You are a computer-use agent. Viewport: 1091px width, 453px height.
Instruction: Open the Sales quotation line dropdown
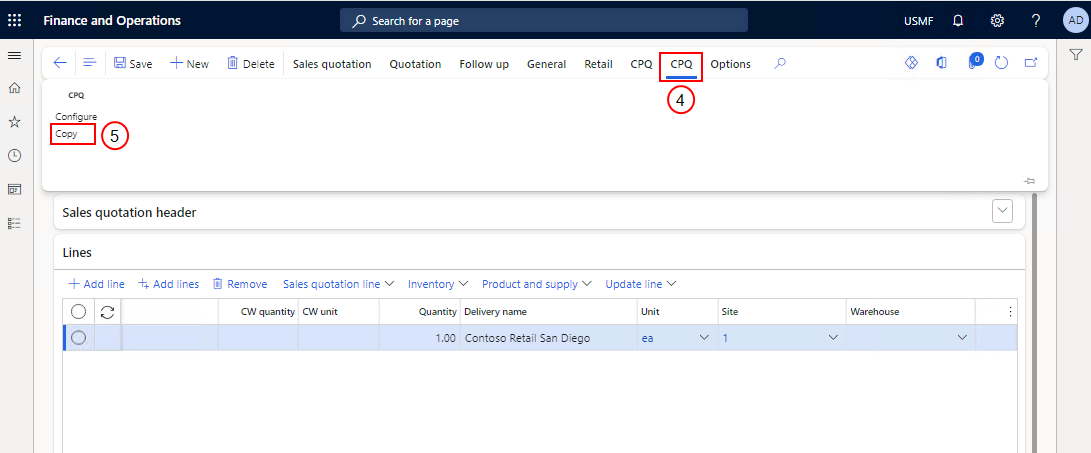339,284
